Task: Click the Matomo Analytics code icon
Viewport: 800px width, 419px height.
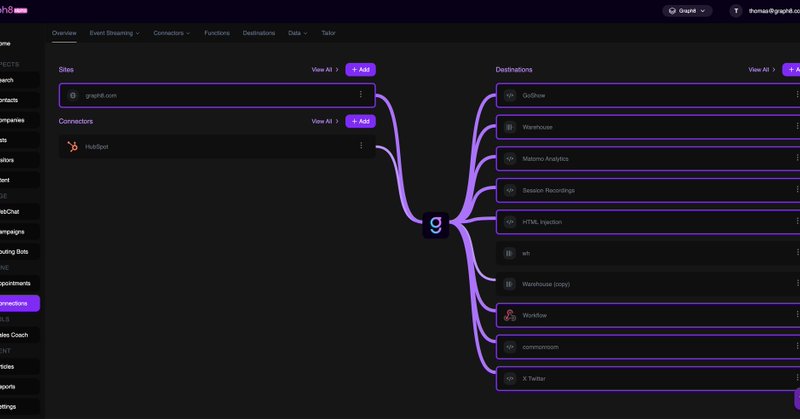Action: [x=509, y=159]
